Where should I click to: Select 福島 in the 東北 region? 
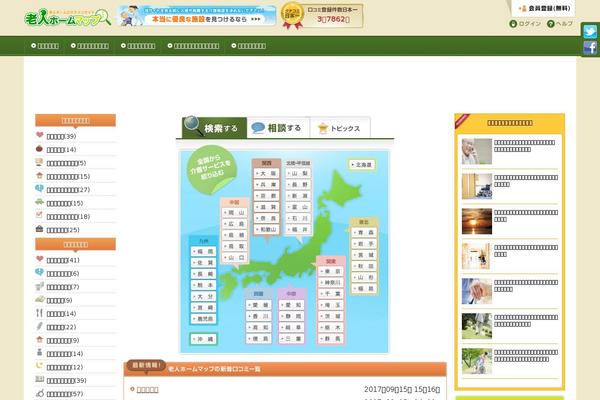[x=364, y=288]
